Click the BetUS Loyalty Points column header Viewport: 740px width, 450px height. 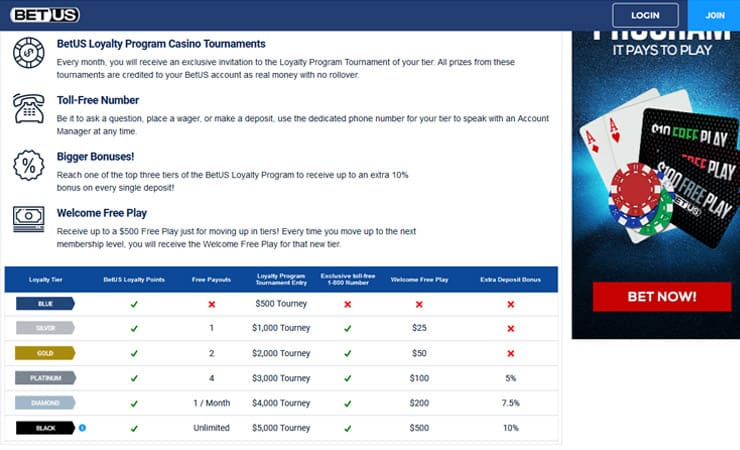coord(134,280)
